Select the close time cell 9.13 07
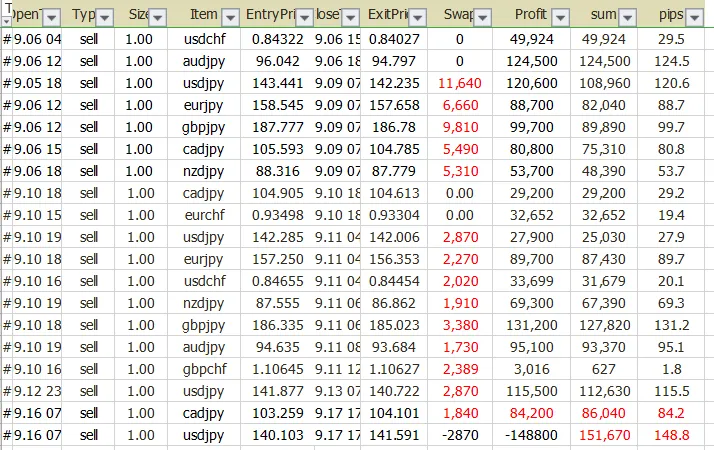 (x=337, y=391)
